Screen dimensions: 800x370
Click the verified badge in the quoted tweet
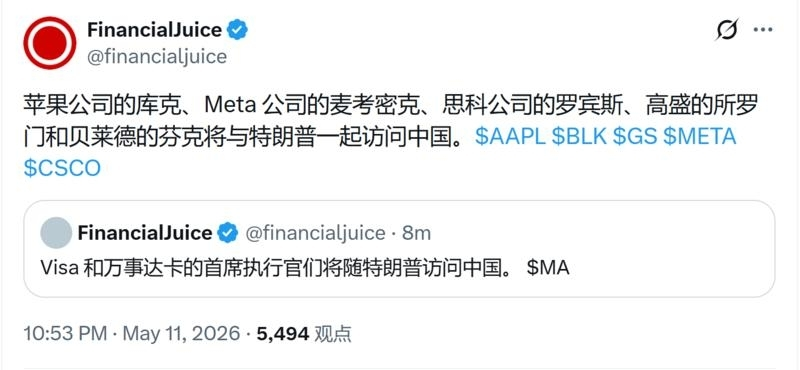point(228,233)
